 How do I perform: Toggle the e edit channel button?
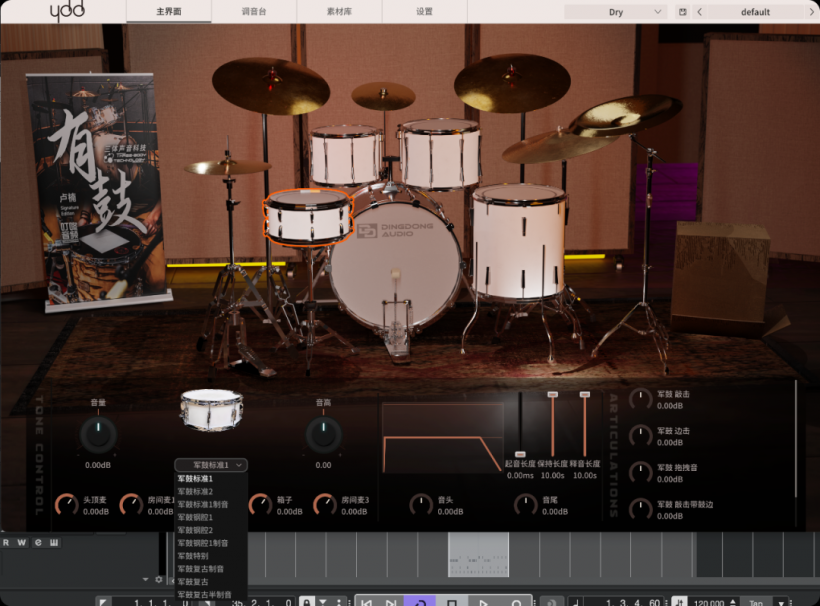38,543
